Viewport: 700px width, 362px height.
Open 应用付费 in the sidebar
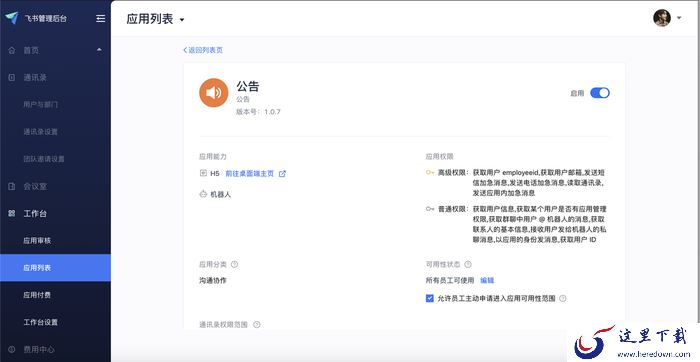point(37,295)
